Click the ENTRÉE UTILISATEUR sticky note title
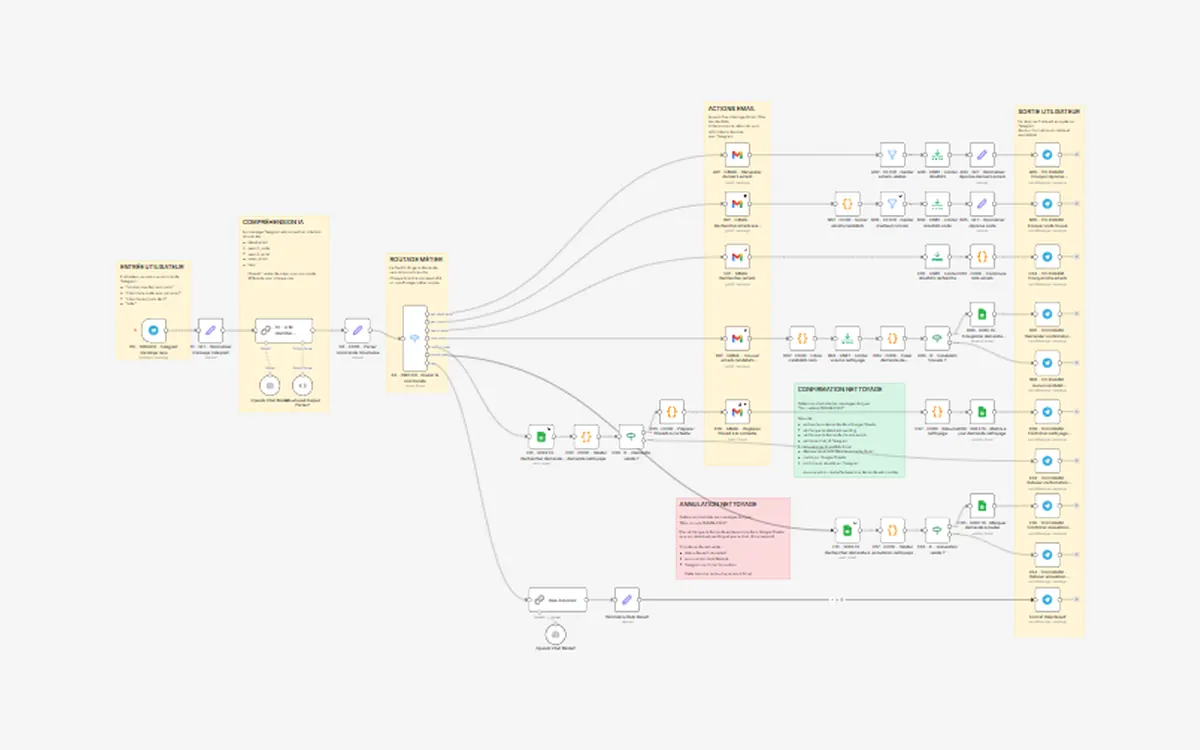 tap(152, 267)
